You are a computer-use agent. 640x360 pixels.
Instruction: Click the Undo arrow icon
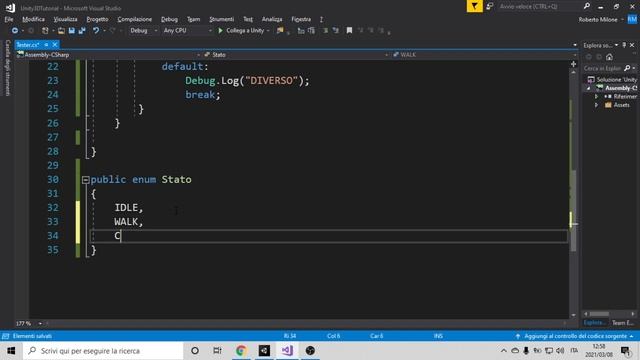(x=96, y=31)
